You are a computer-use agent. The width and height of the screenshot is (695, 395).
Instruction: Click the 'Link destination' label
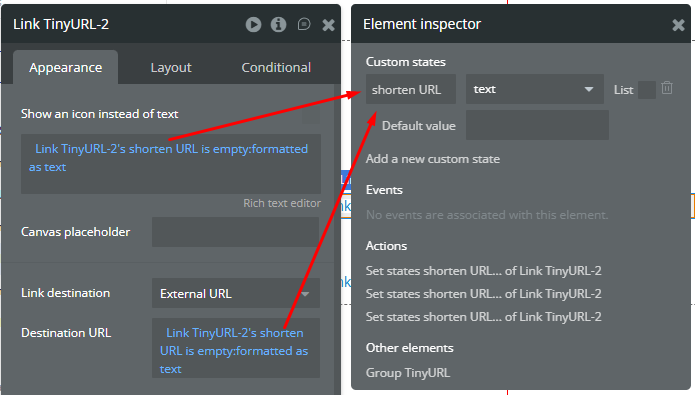click(66, 293)
